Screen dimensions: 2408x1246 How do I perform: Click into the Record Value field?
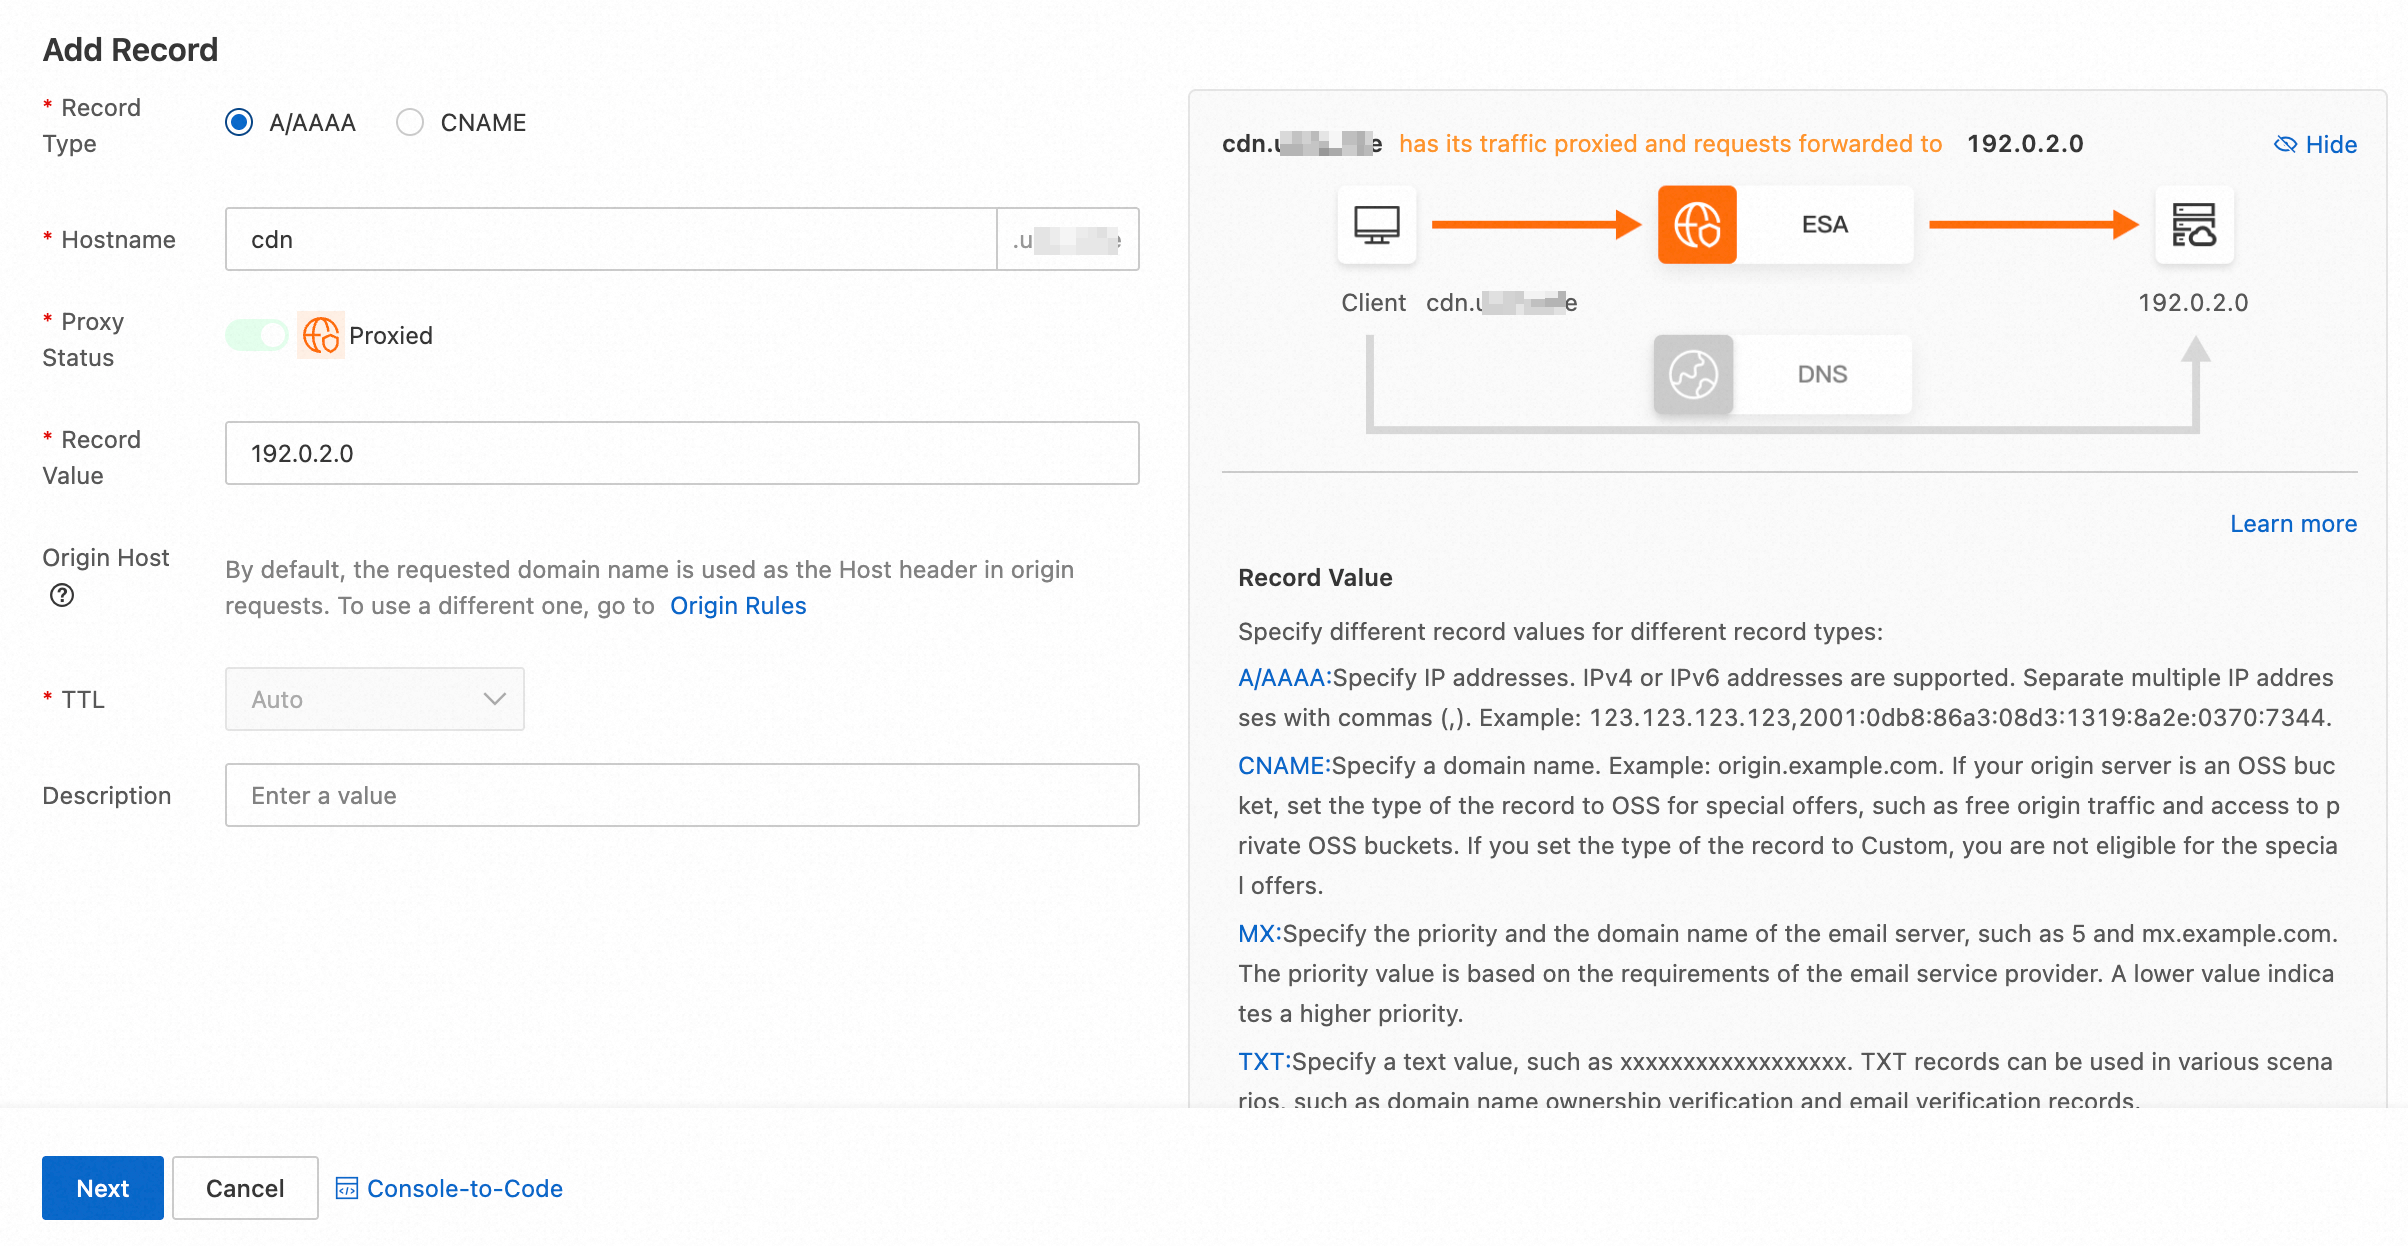682,454
